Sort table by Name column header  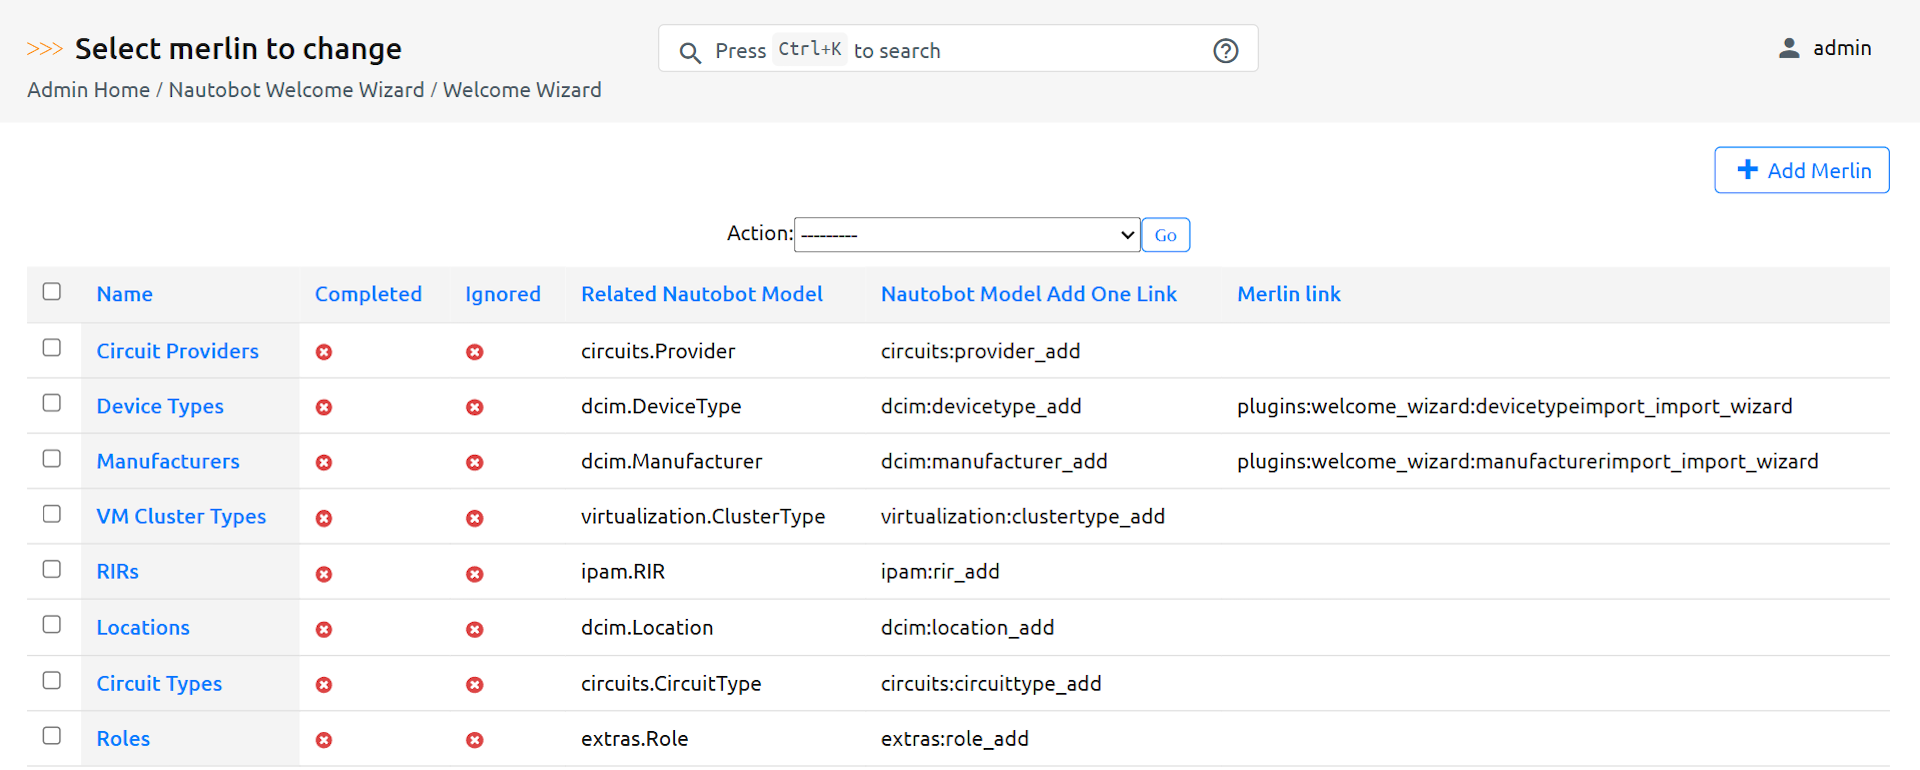coord(125,294)
